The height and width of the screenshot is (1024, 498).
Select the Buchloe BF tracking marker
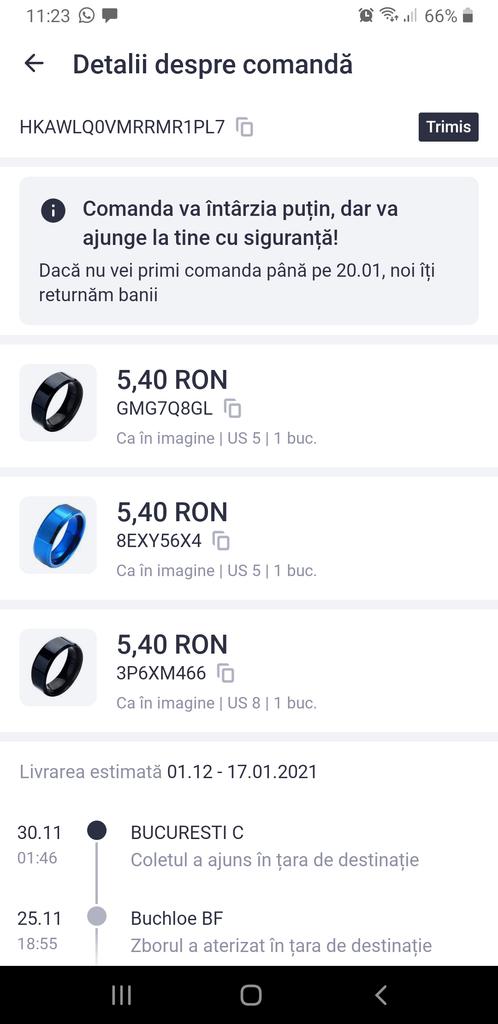97,916
